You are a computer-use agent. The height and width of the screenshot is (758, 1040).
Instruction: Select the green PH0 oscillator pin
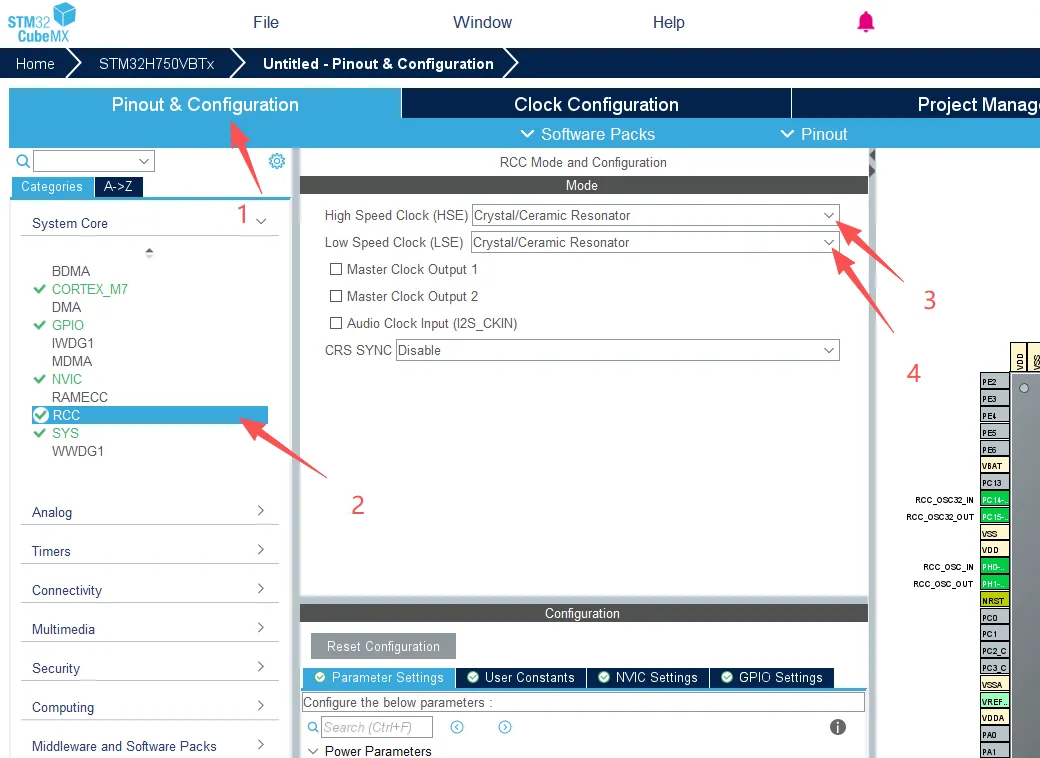[x=995, y=567]
